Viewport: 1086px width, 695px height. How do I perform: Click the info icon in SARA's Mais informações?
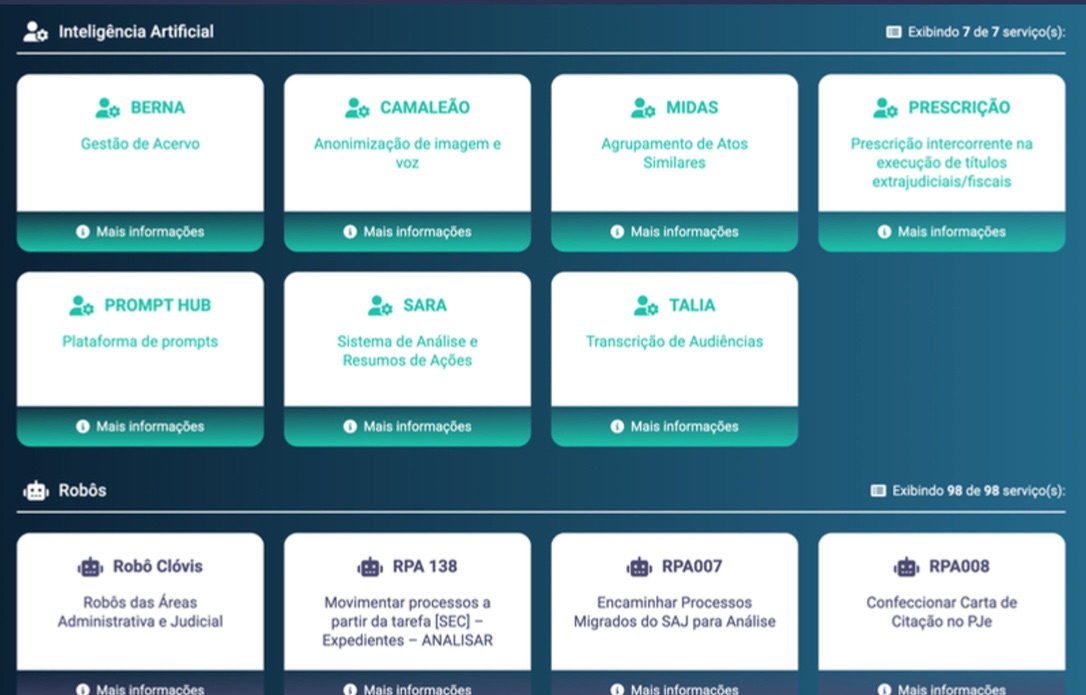[350, 426]
